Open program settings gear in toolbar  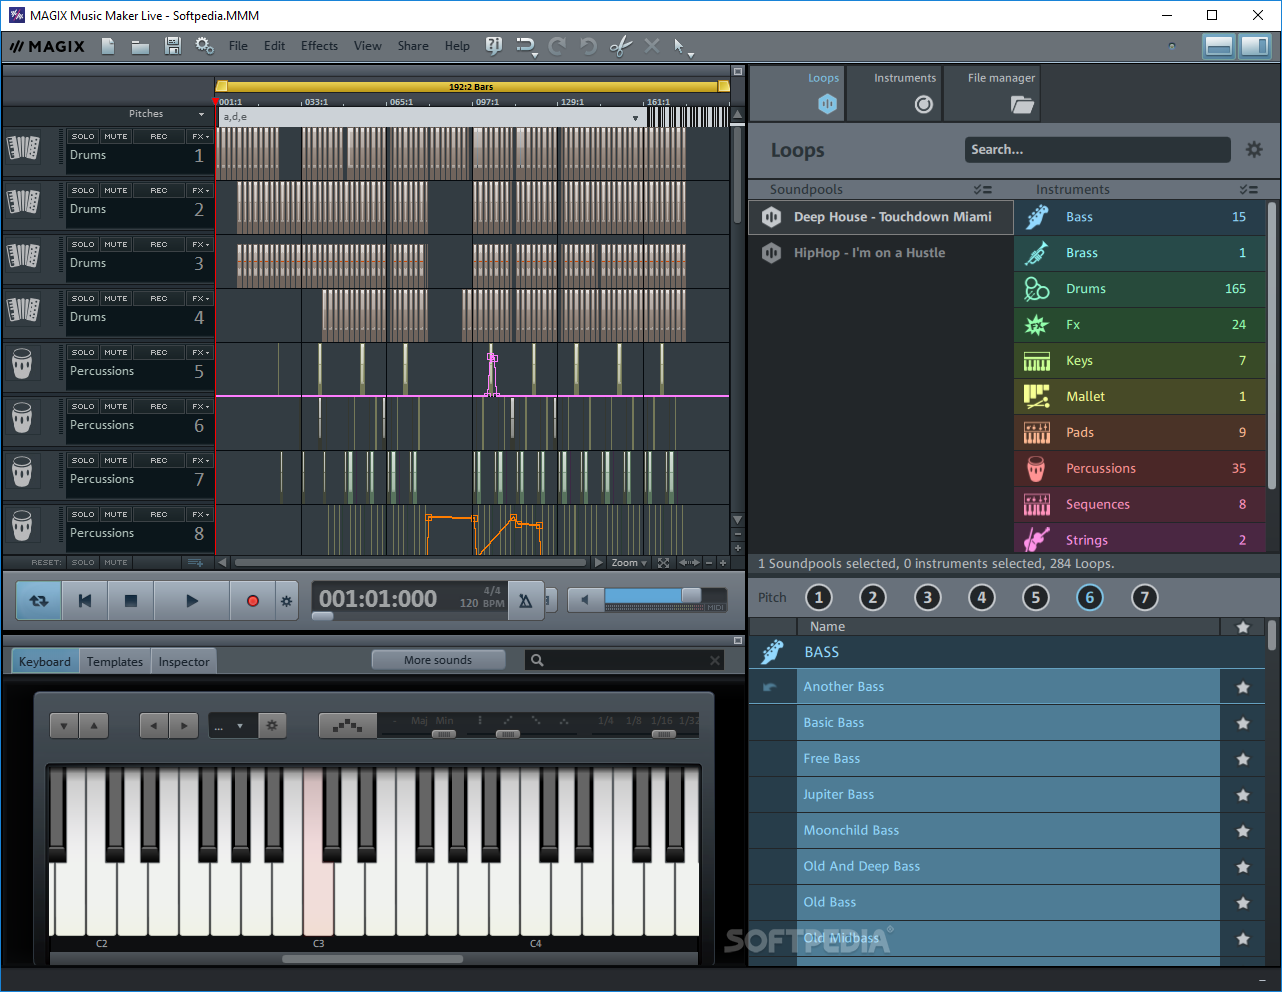[204, 46]
